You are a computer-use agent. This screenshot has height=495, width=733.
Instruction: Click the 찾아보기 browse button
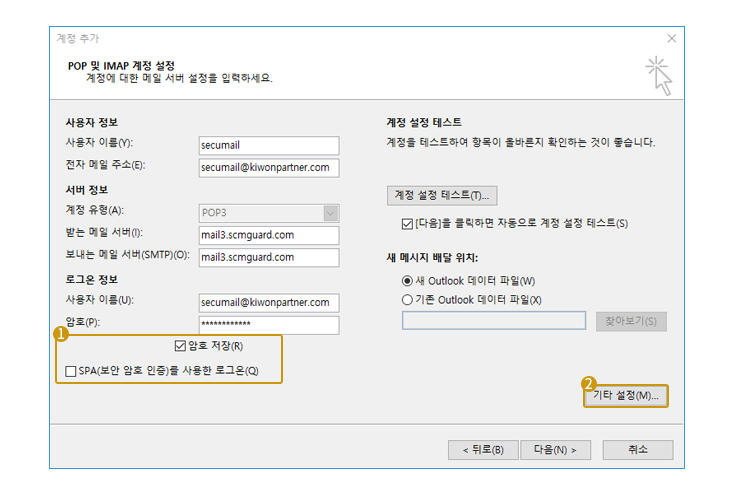[631, 321]
